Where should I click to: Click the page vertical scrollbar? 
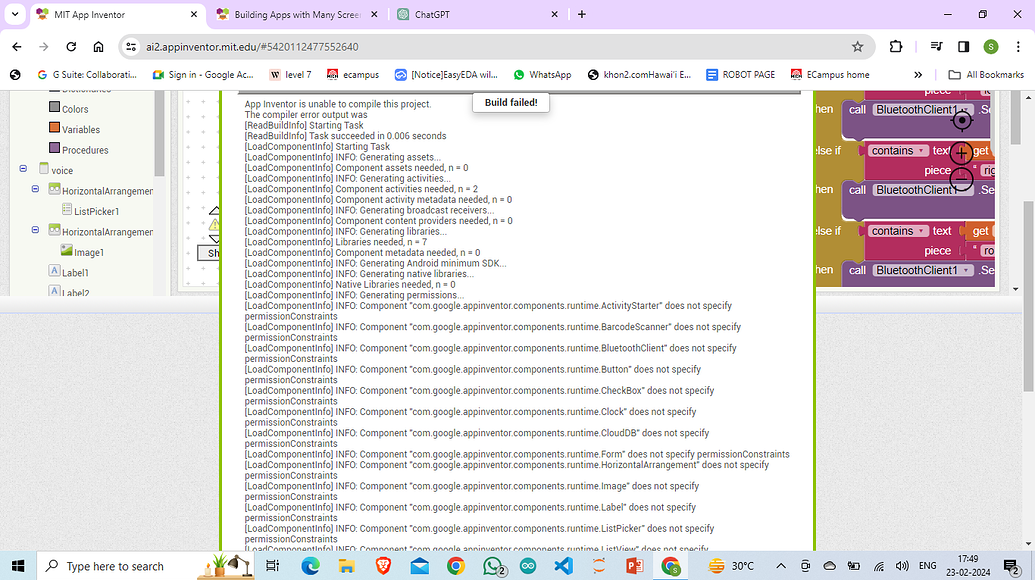coord(1028,297)
